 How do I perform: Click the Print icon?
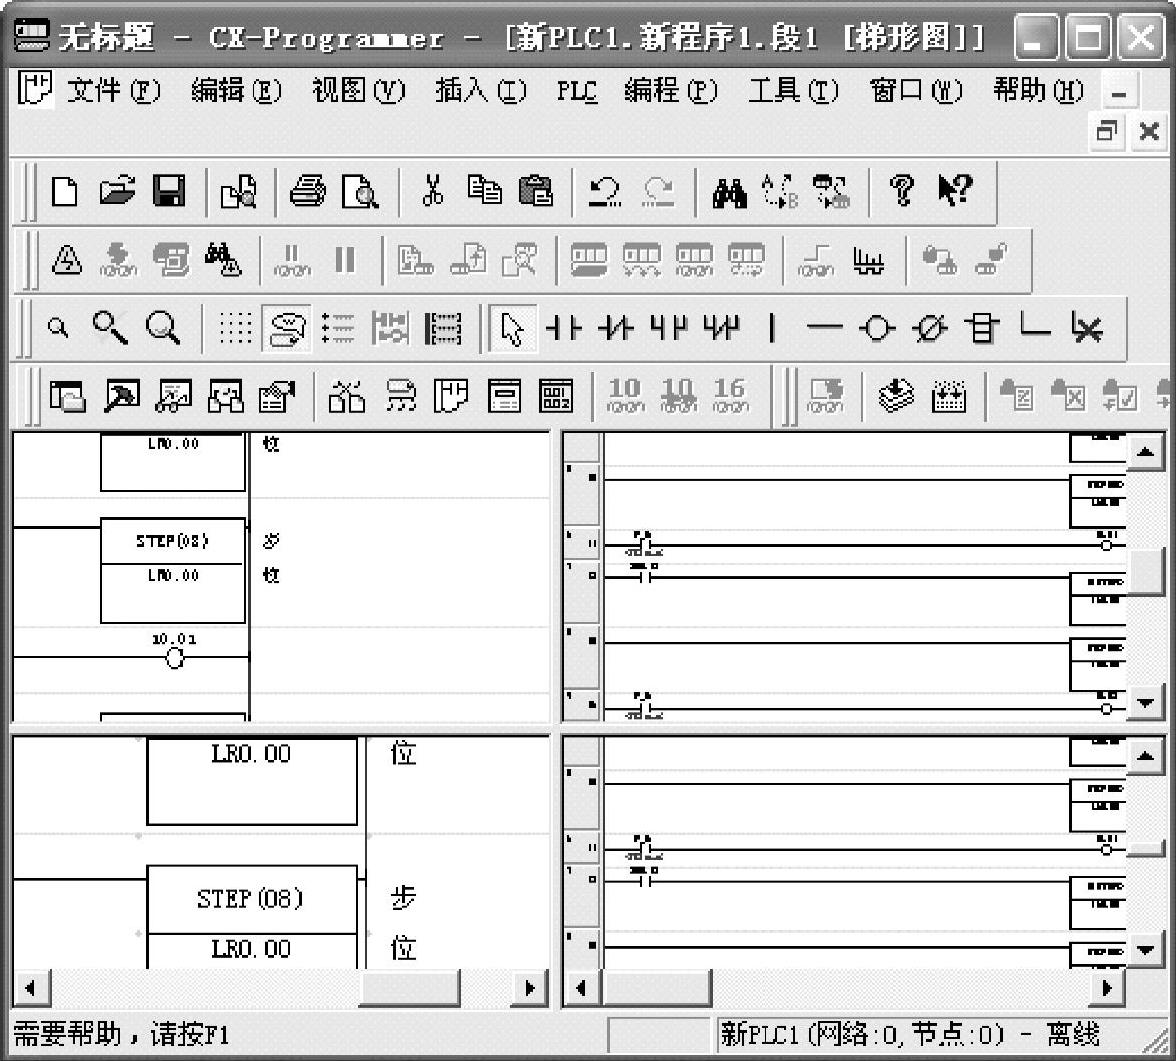307,191
